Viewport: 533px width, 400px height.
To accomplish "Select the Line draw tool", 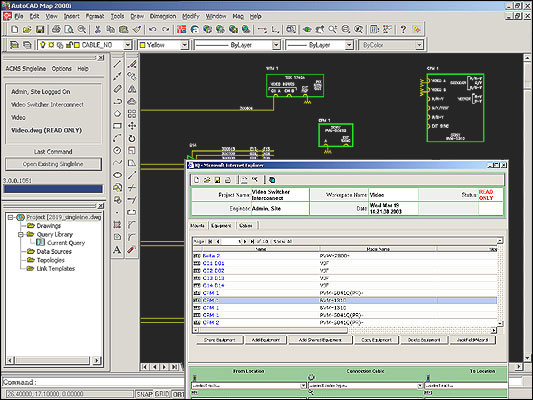I will (x=117, y=64).
